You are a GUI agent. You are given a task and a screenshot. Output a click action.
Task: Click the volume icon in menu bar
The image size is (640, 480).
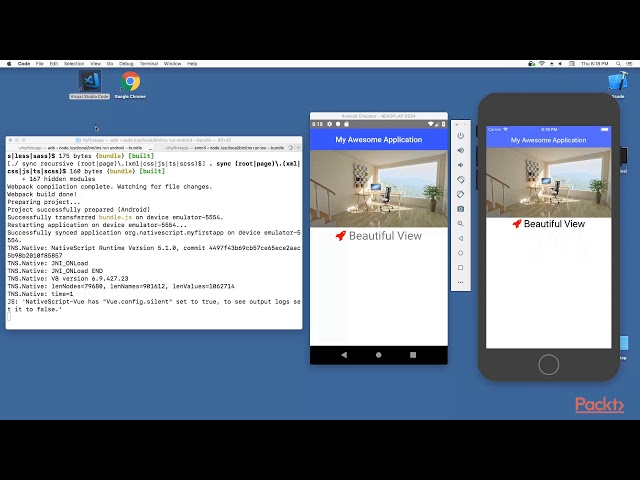tap(560, 64)
